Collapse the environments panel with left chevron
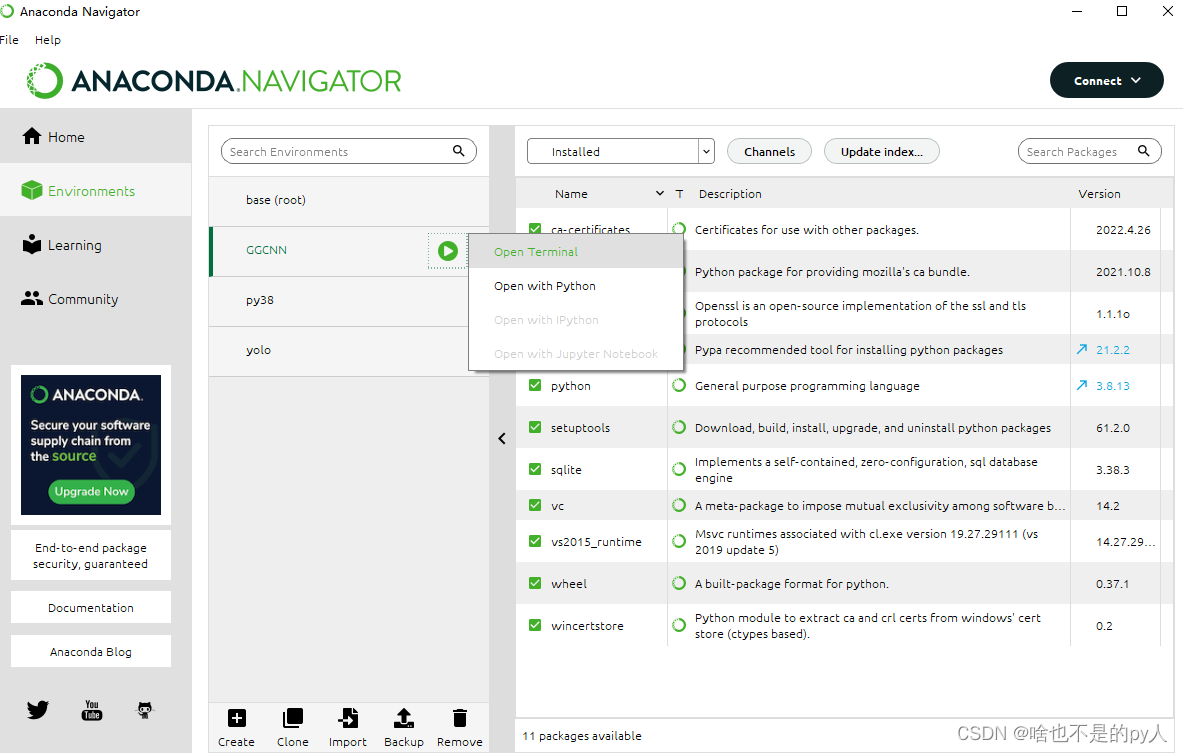The image size is (1183, 753). pyautogui.click(x=502, y=438)
